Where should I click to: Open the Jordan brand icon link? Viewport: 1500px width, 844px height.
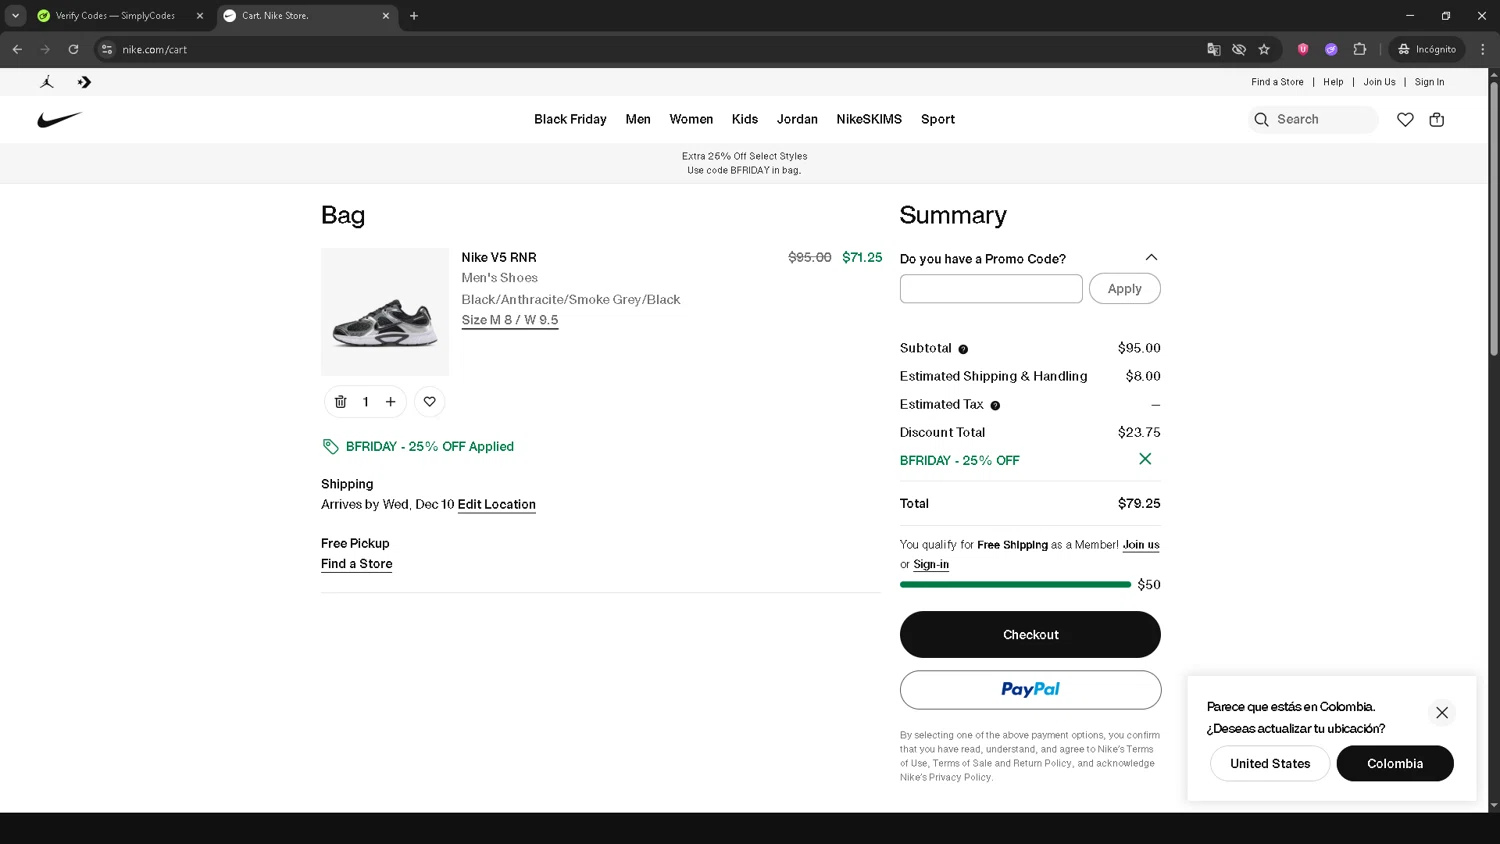(47, 82)
